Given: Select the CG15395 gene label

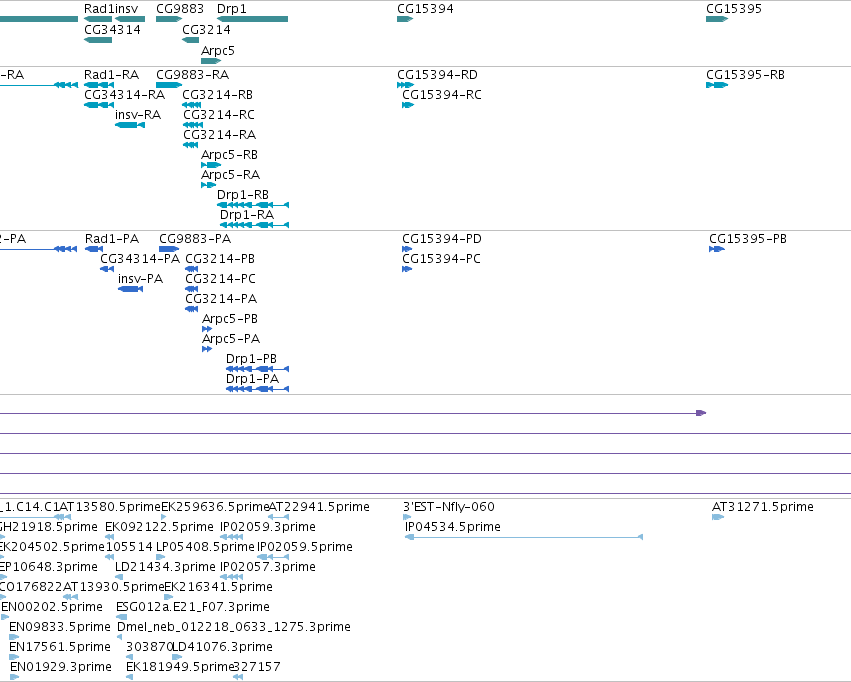Looking at the screenshot, I should point(734,9).
